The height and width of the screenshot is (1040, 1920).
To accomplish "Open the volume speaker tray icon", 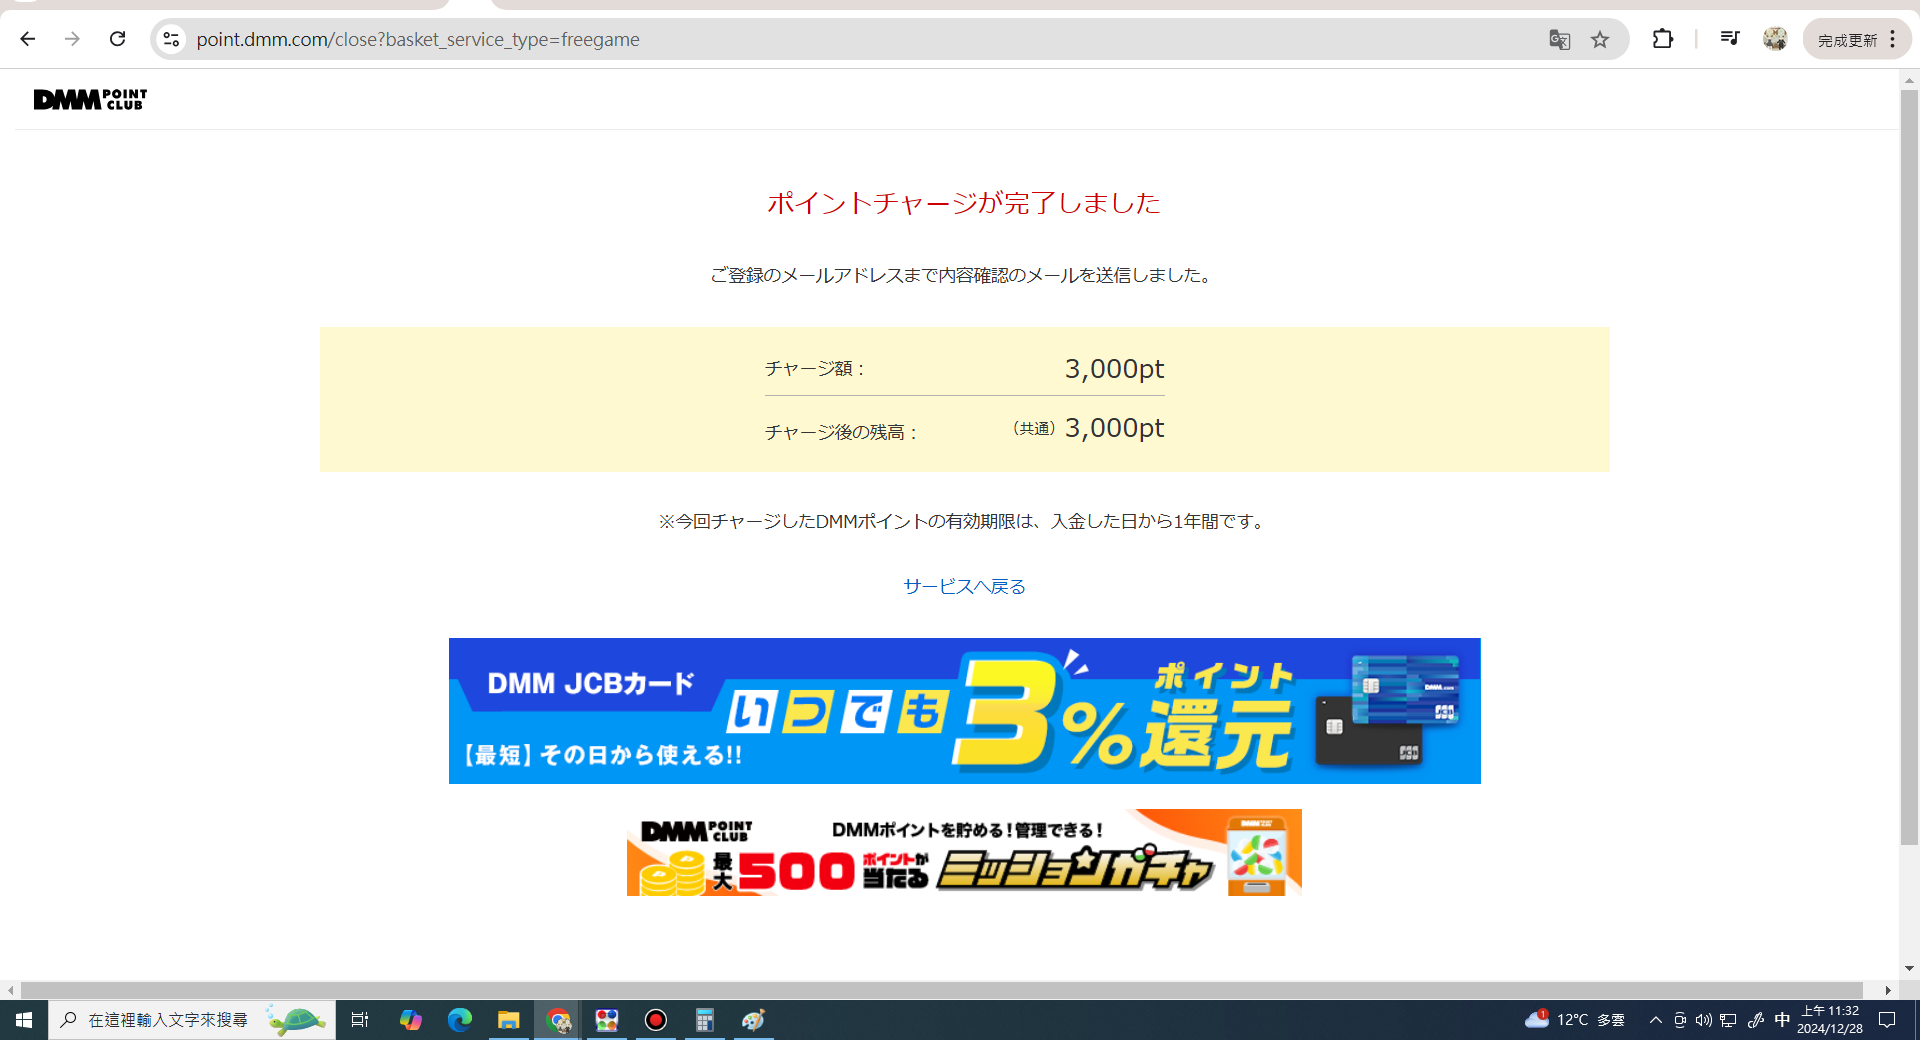I will click(1704, 1020).
